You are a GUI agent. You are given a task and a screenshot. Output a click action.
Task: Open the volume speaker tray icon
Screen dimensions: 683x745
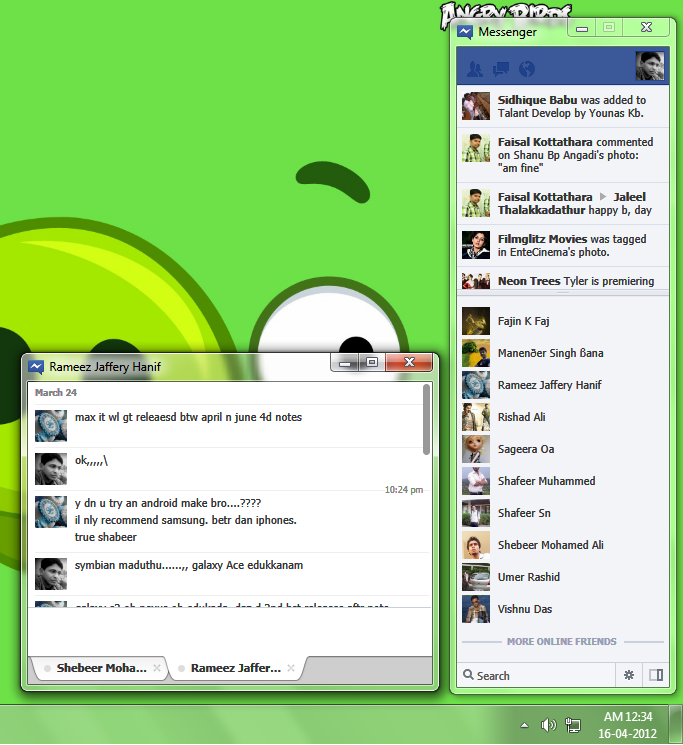[549, 725]
